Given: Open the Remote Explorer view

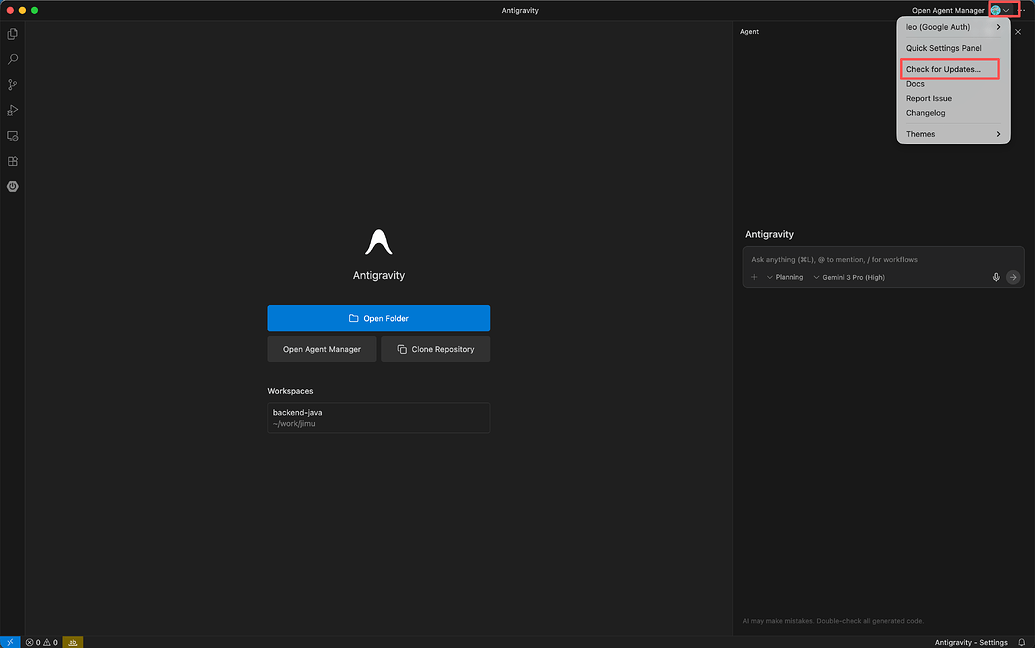Looking at the screenshot, I should click(x=13, y=136).
